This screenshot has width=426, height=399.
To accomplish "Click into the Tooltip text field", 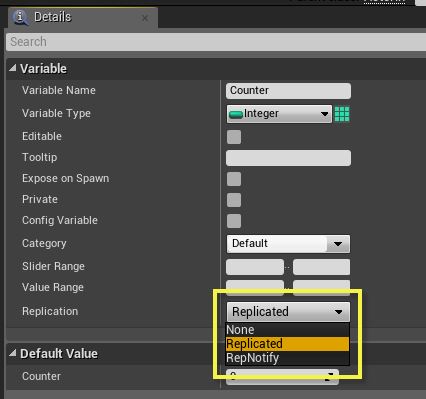I will [x=288, y=158].
